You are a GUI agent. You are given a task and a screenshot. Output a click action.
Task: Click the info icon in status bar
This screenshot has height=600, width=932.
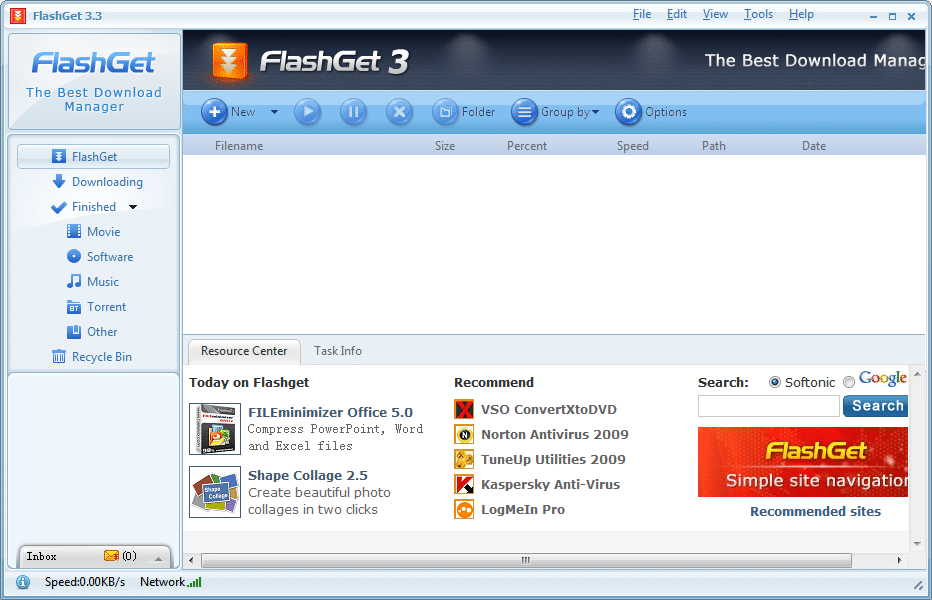click(23, 582)
